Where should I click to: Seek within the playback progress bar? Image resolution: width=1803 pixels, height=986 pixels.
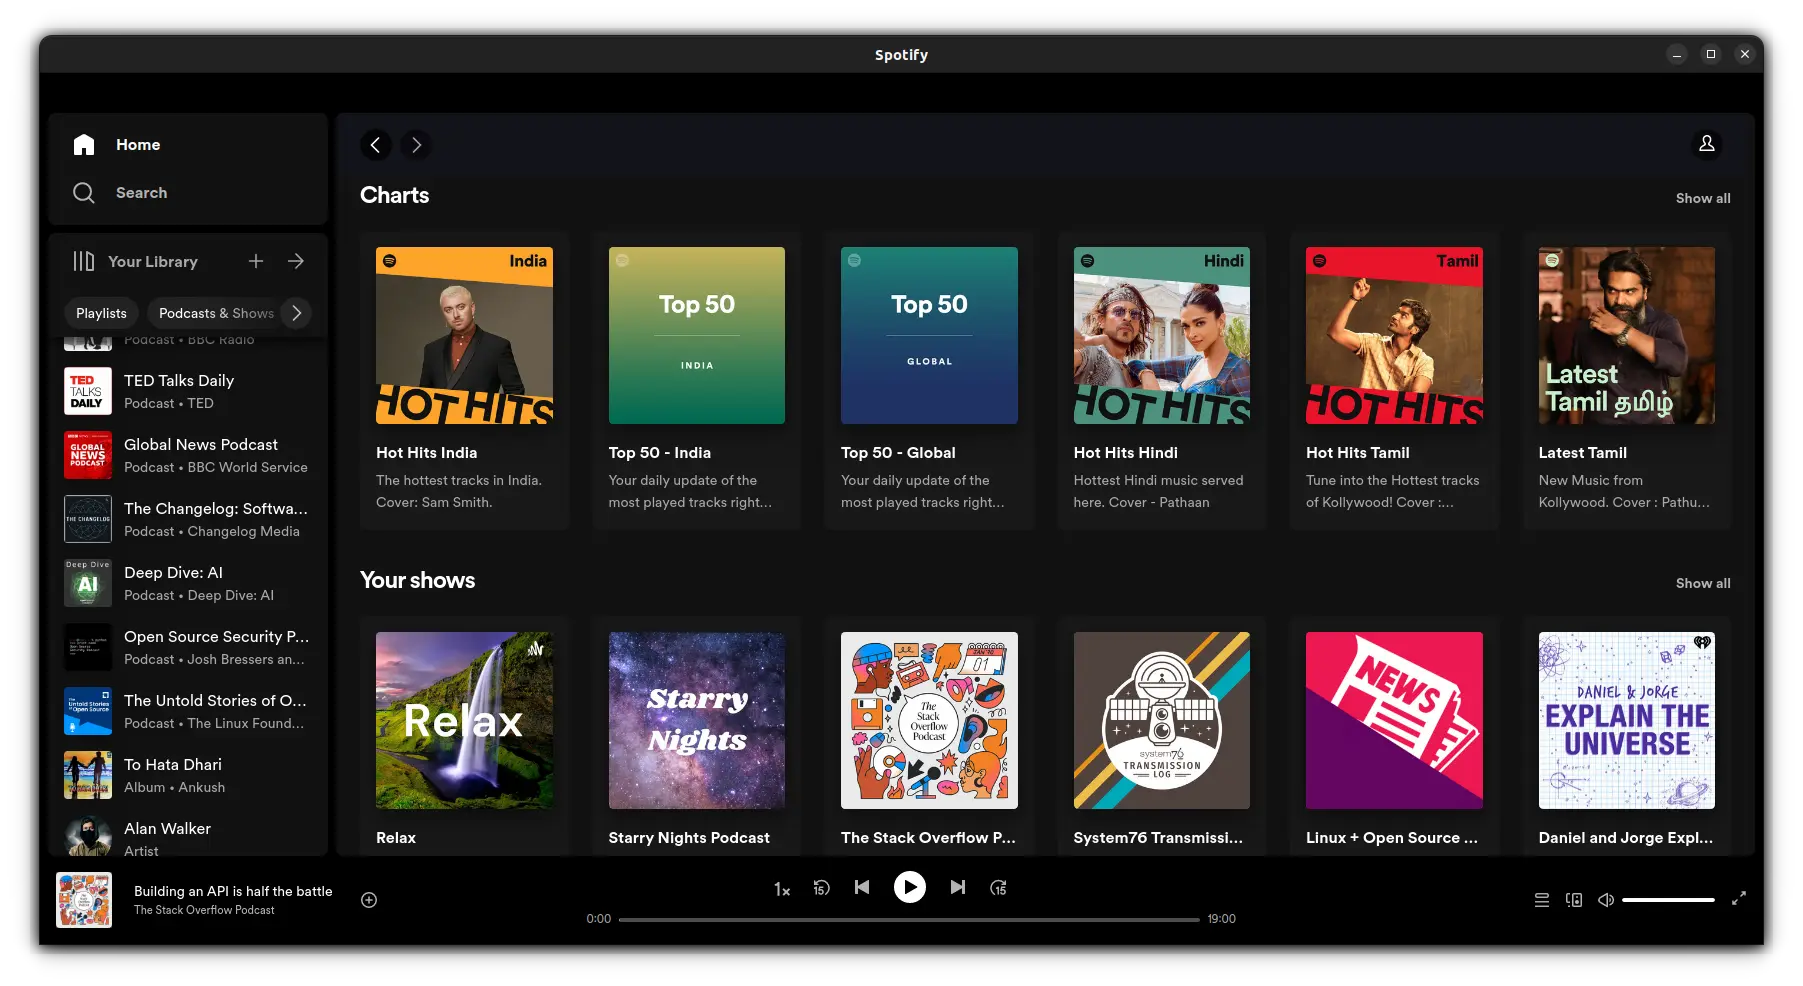click(909, 919)
